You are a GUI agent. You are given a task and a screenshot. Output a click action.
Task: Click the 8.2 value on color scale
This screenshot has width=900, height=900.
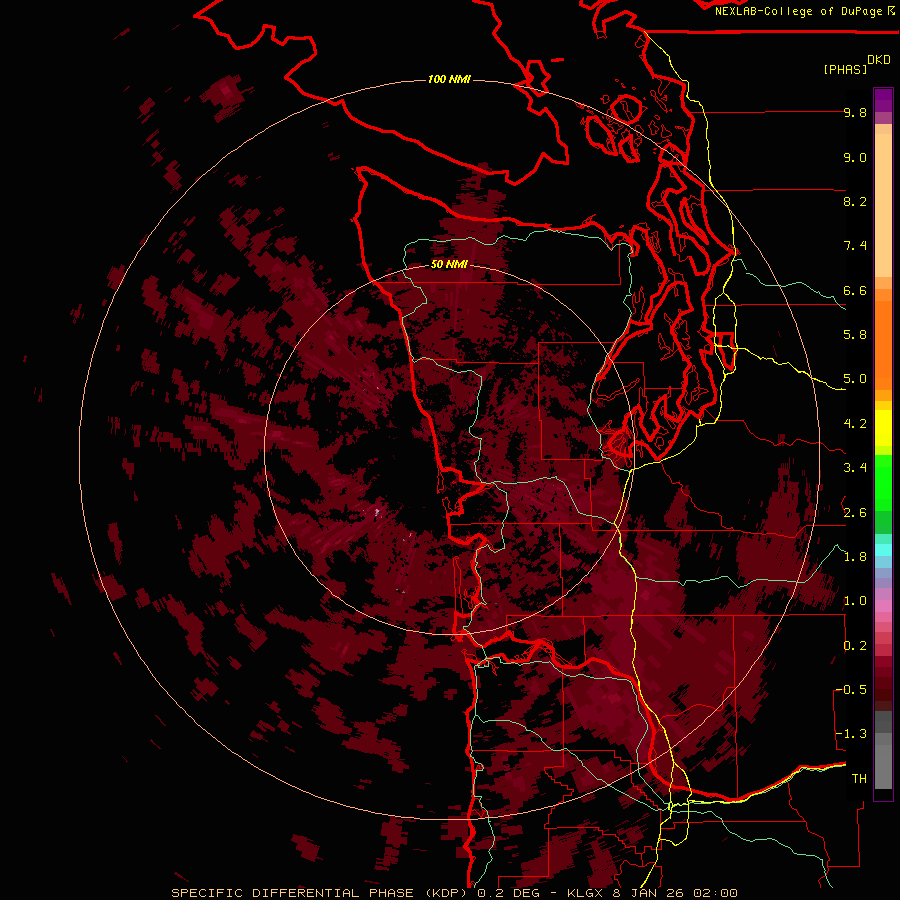(x=855, y=201)
